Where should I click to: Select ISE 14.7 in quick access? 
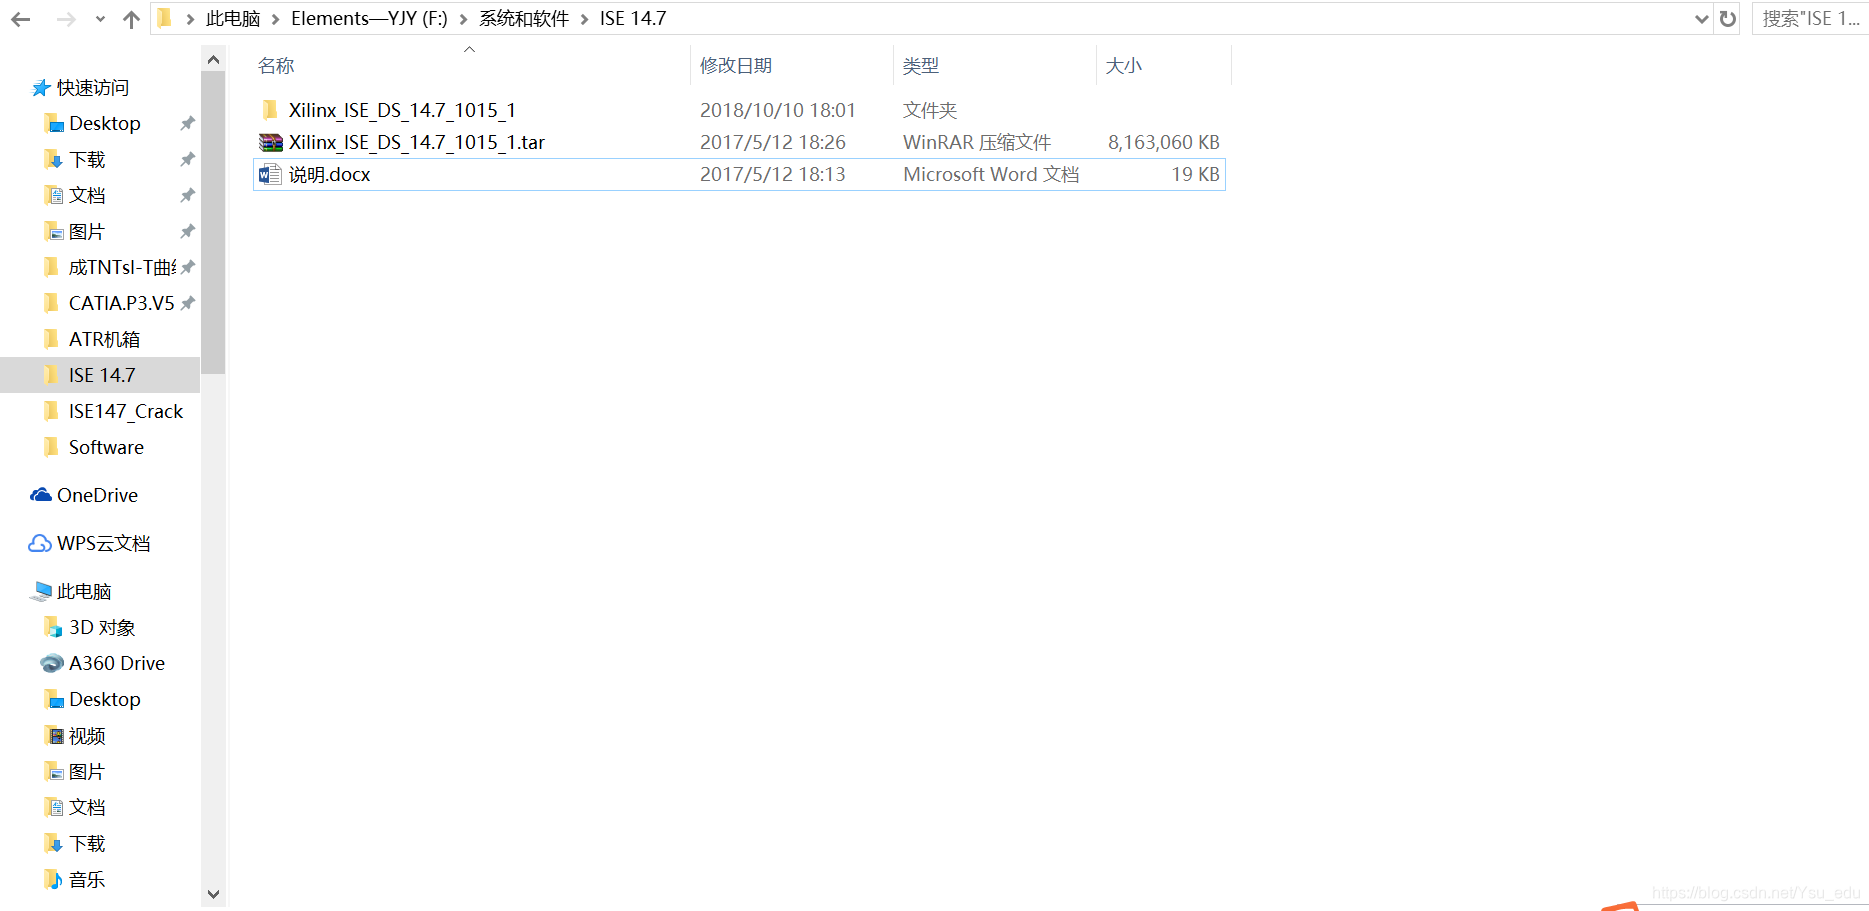(x=100, y=375)
